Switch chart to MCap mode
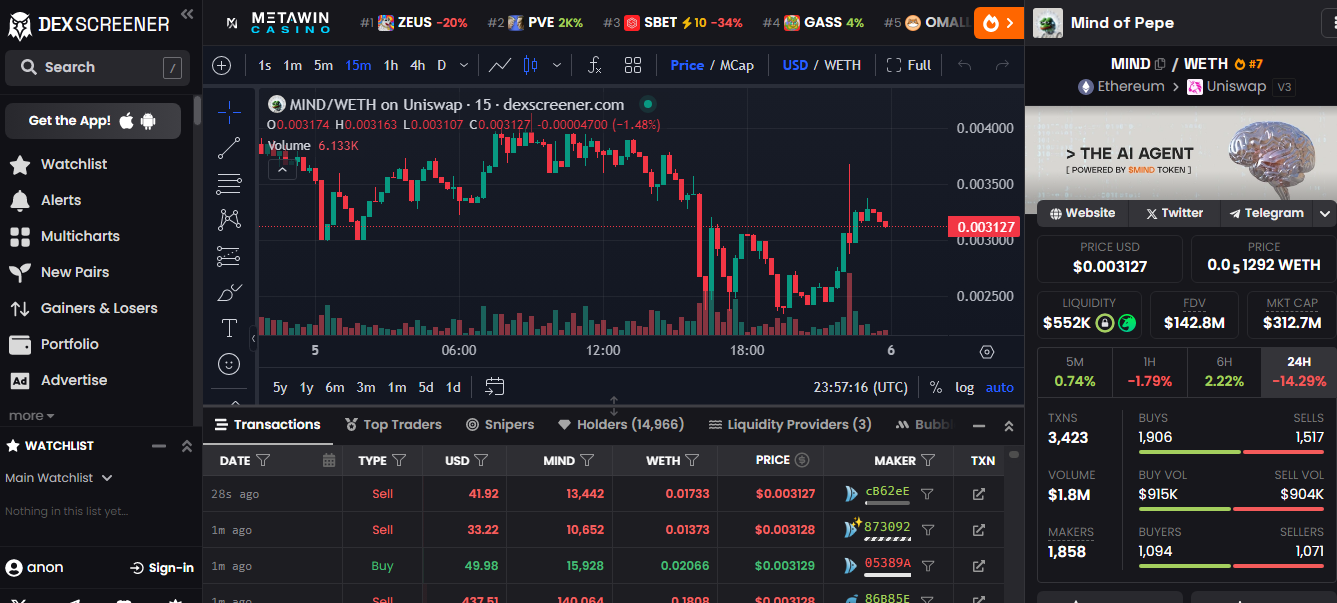Viewport: 1337px width, 603px height. [737, 65]
